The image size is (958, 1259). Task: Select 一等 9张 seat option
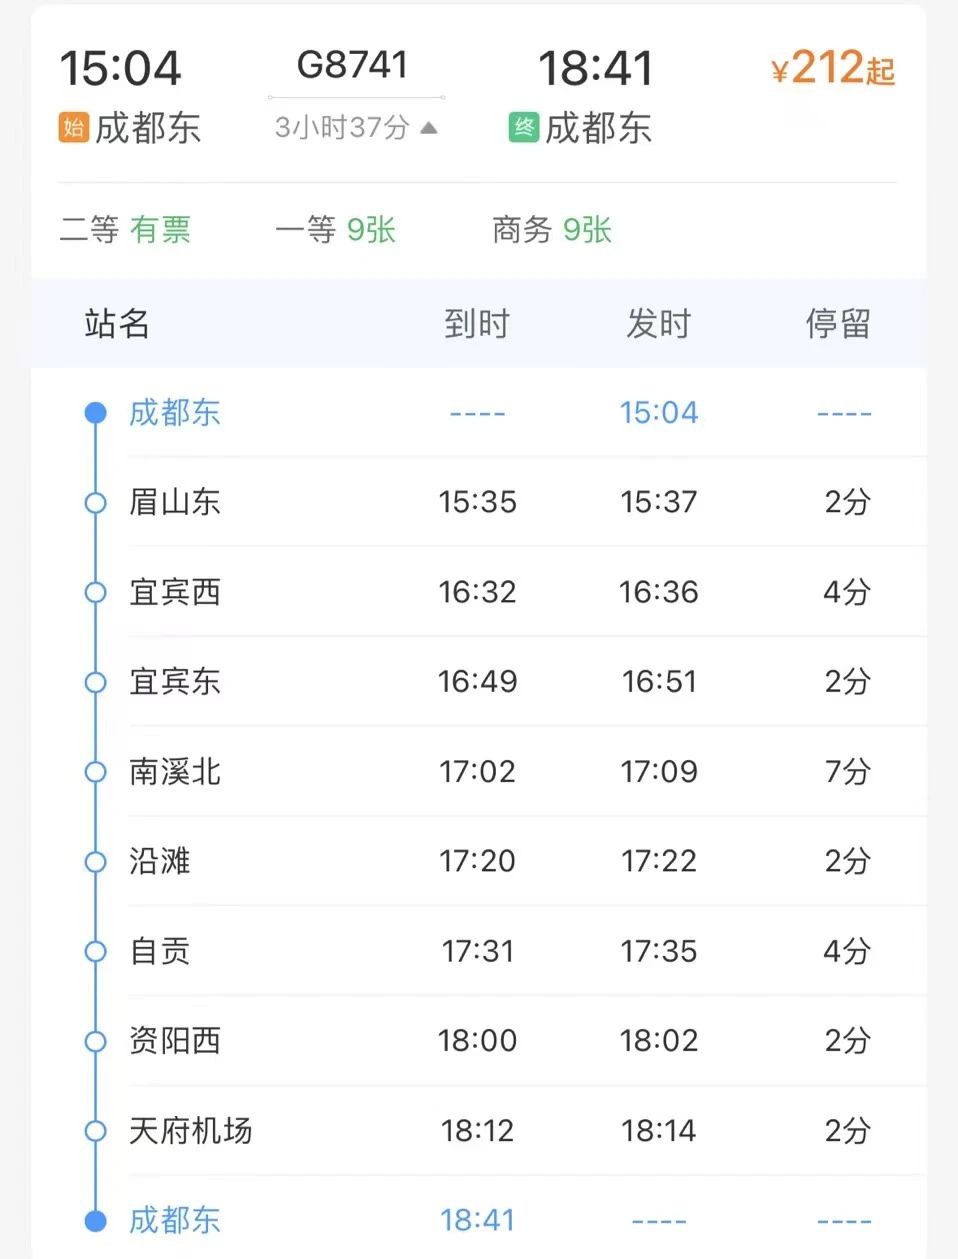pyautogui.click(x=336, y=230)
